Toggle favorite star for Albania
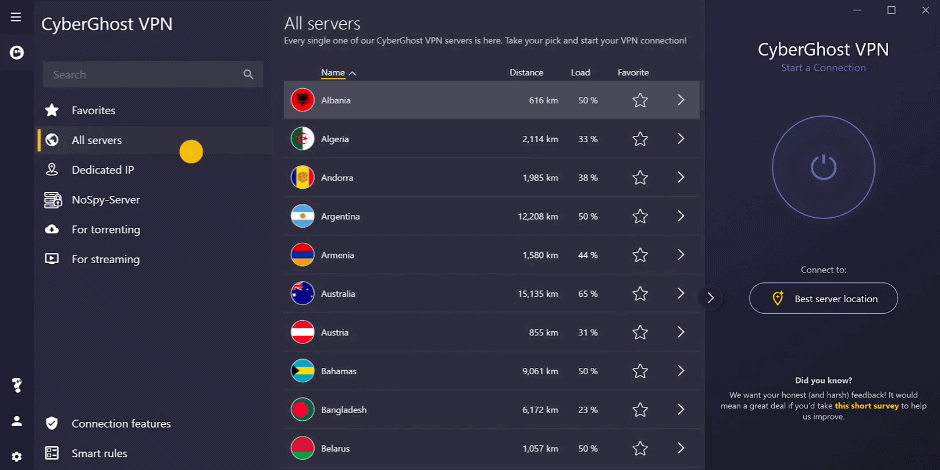940x470 pixels. click(640, 100)
